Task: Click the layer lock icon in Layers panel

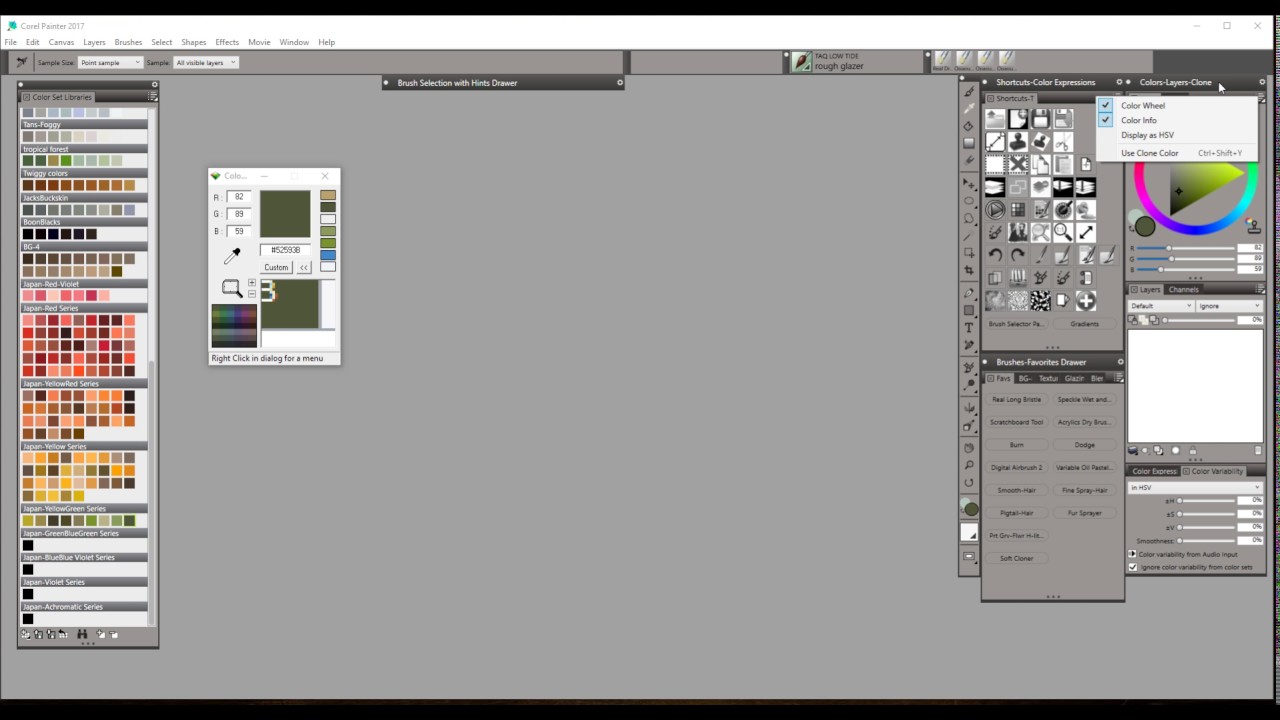Action: point(1193,451)
